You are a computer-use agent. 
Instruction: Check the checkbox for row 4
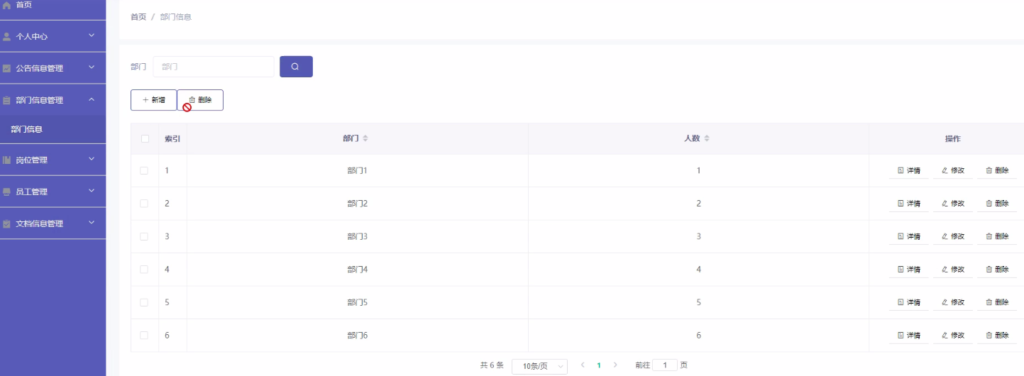click(144, 269)
